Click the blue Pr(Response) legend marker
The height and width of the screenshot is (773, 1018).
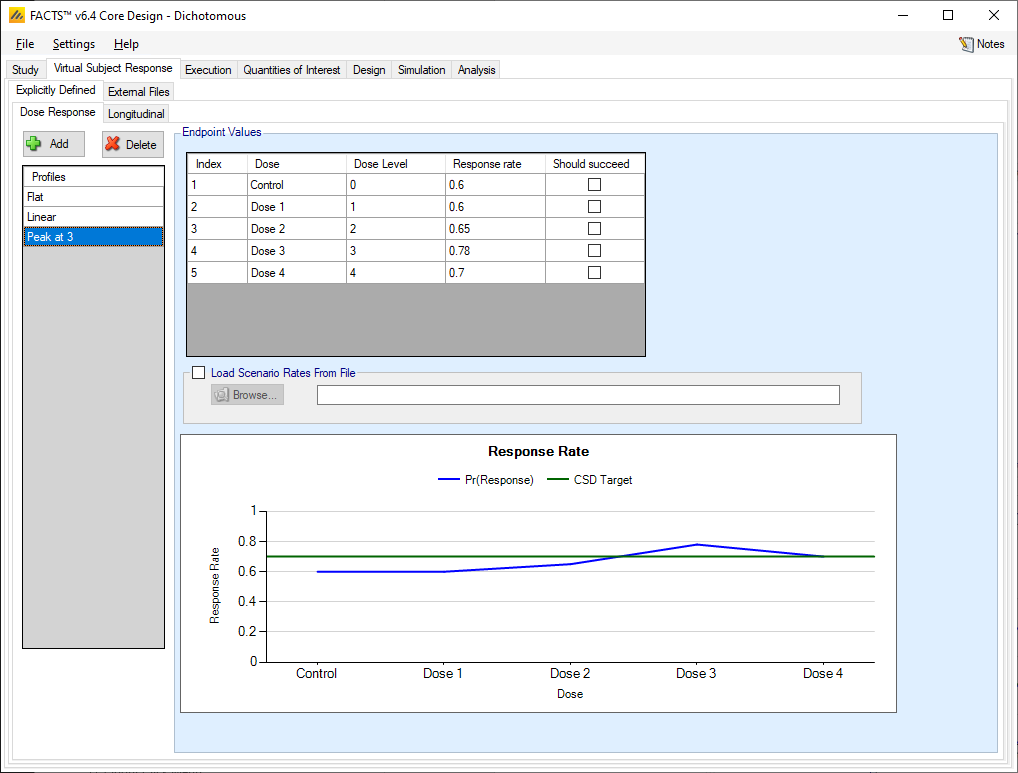click(x=449, y=480)
